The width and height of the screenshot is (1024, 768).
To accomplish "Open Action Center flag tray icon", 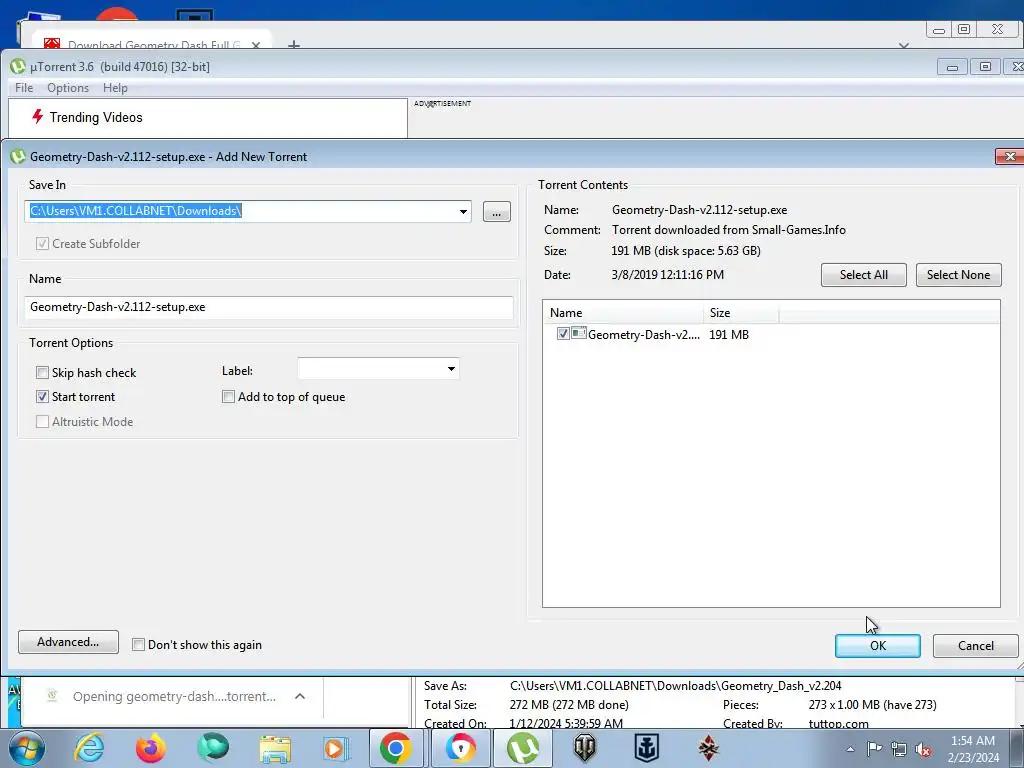I will [874, 749].
